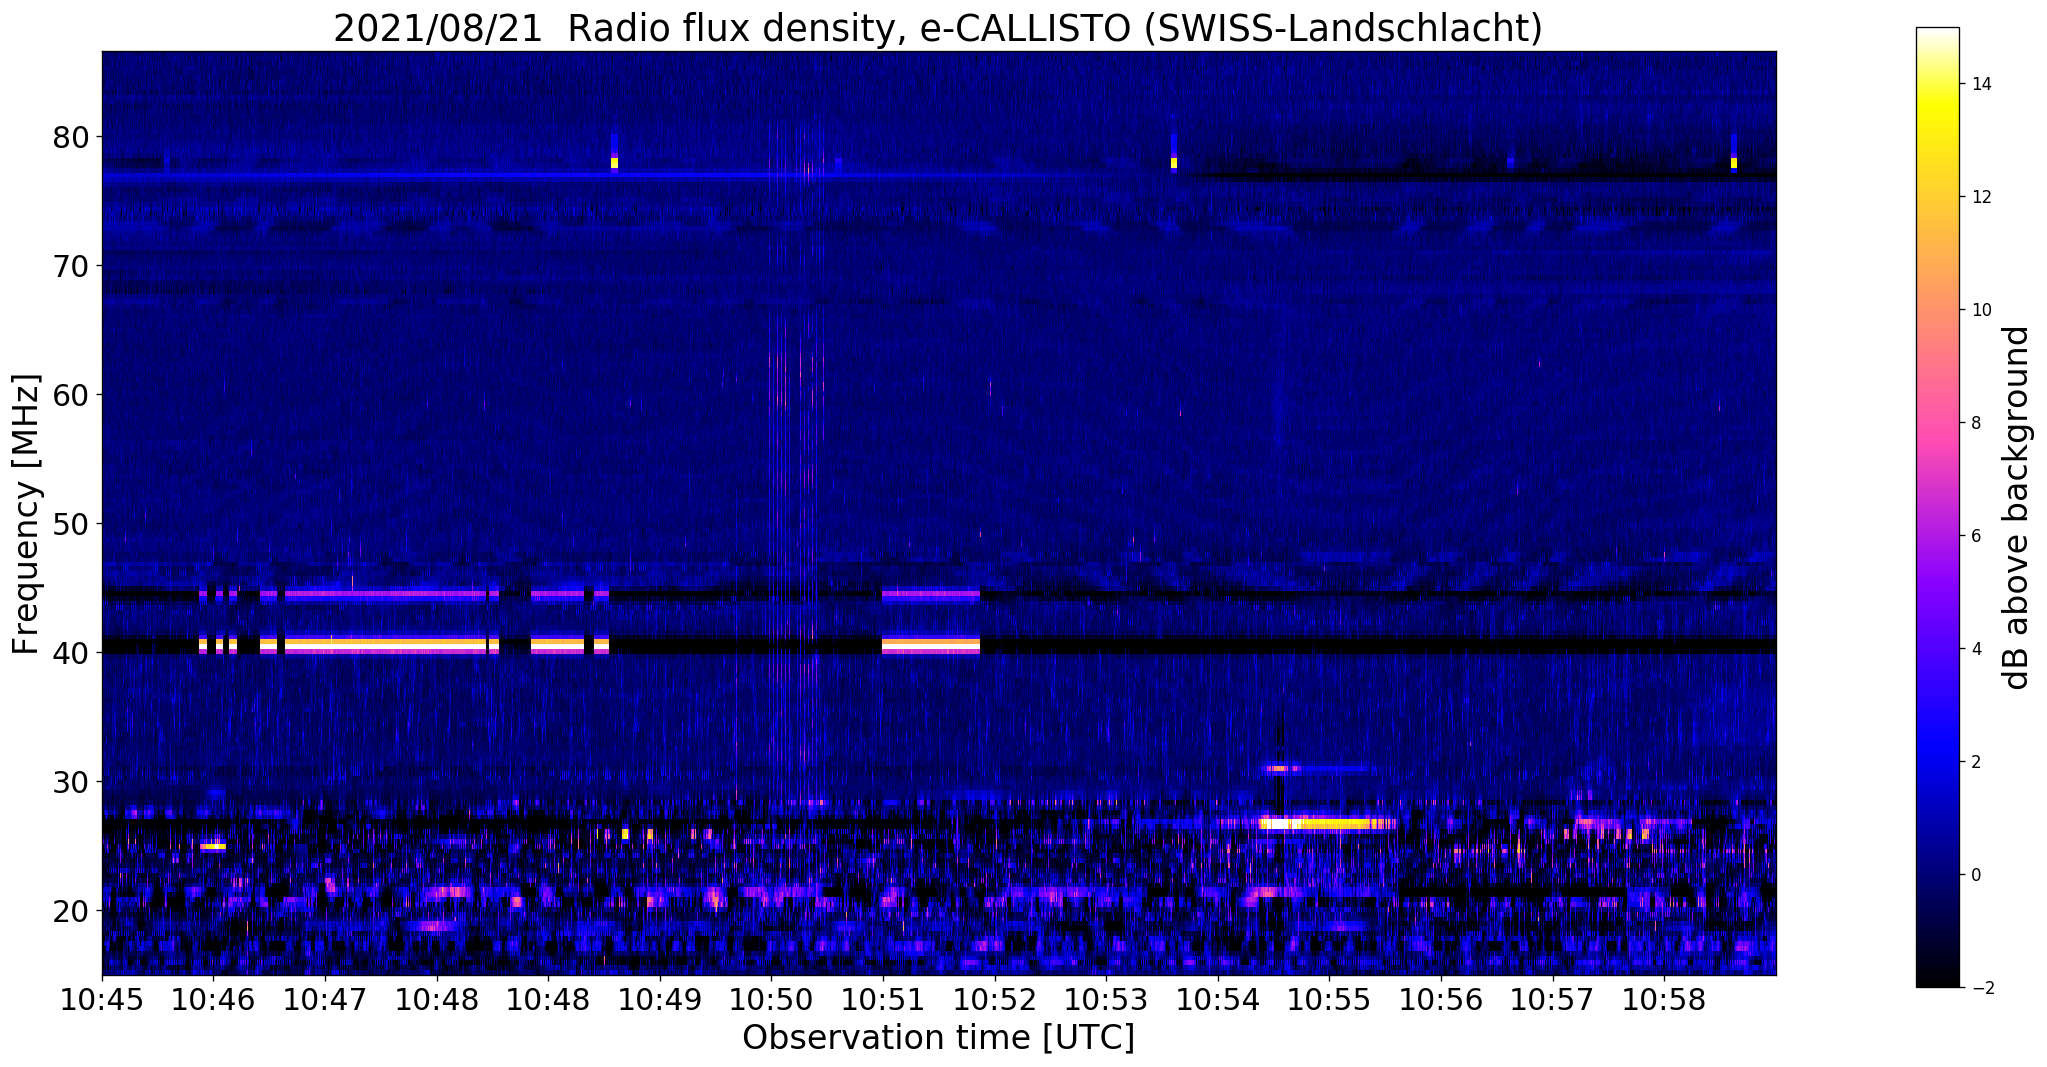Click the small yellow blob at 25 MHz near 10:46
Screen dimensions: 2047x1067
(213, 847)
